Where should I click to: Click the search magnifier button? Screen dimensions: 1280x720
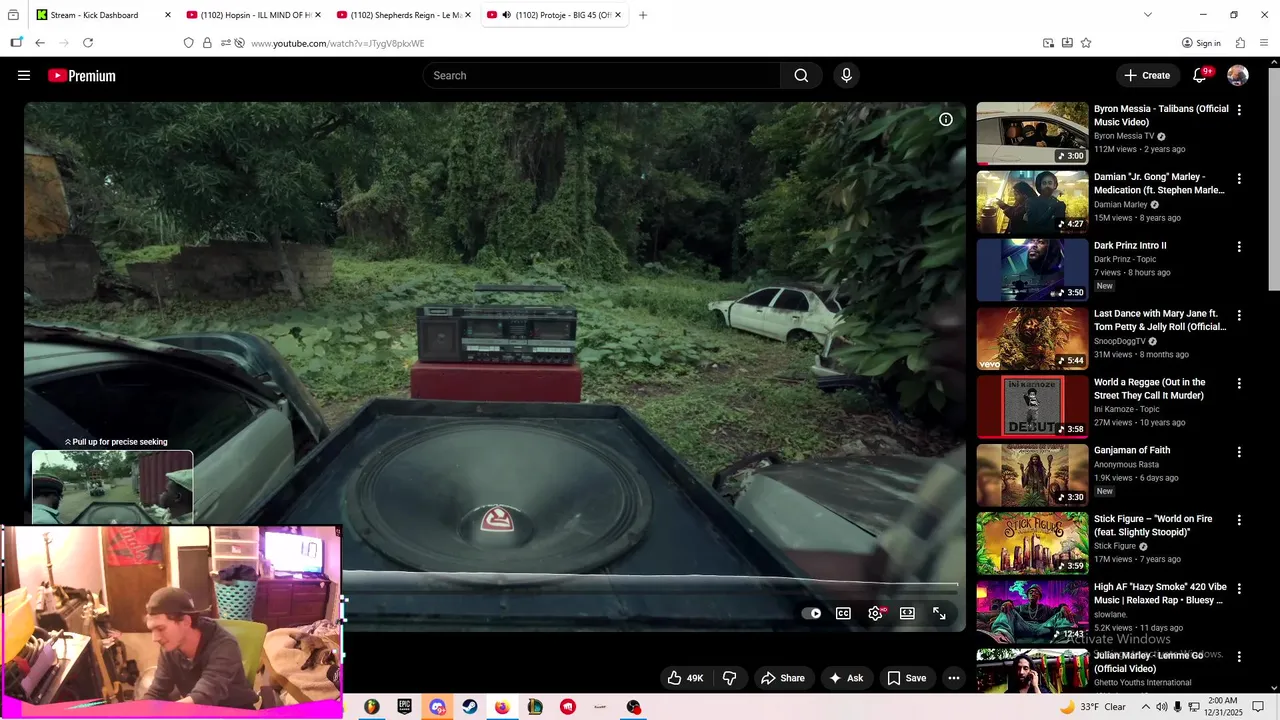click(x=801, y=75)
